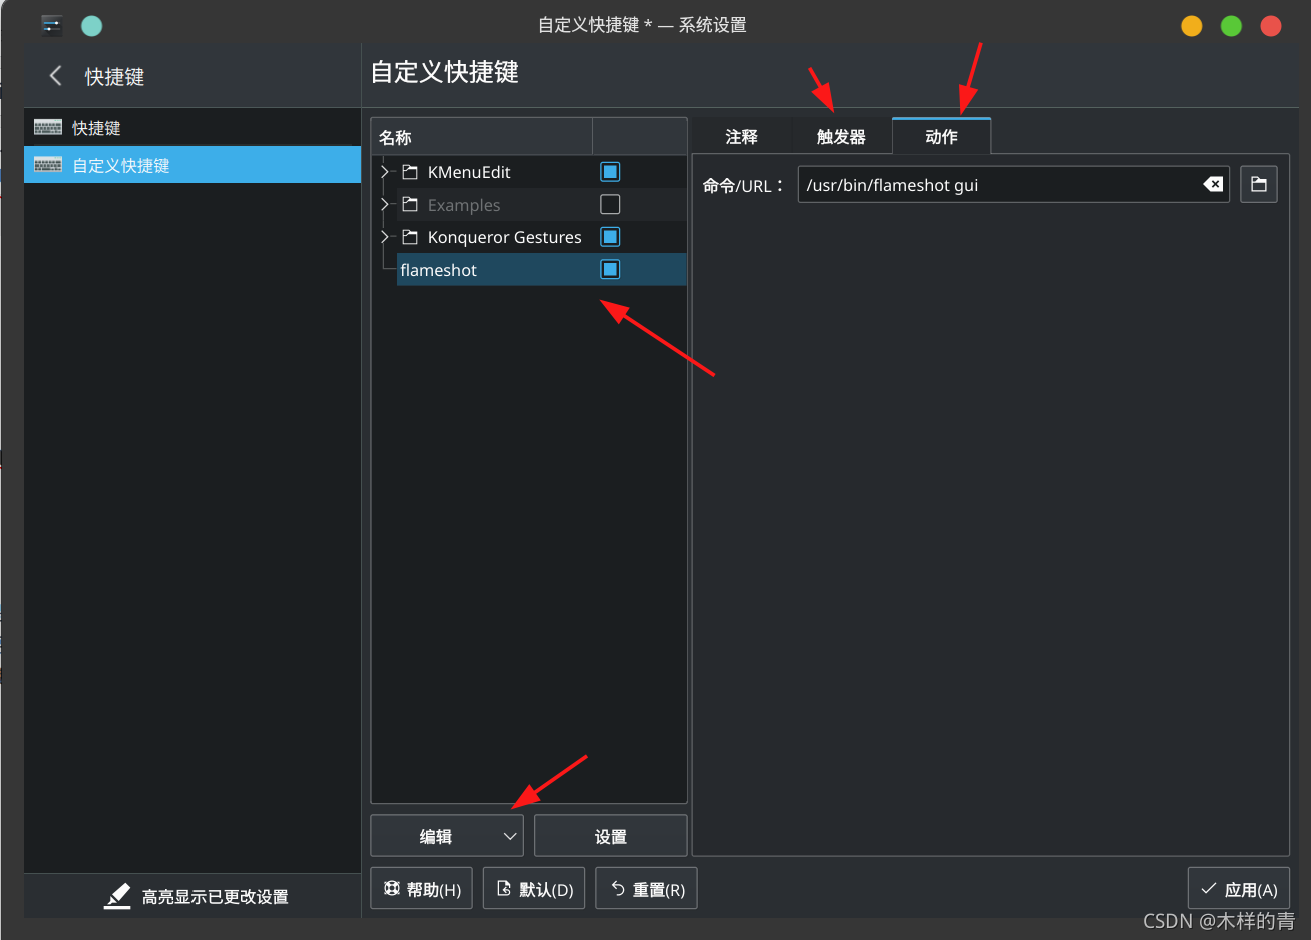
Task: Open the system settings icon in title bar
Action: point(52,25)
